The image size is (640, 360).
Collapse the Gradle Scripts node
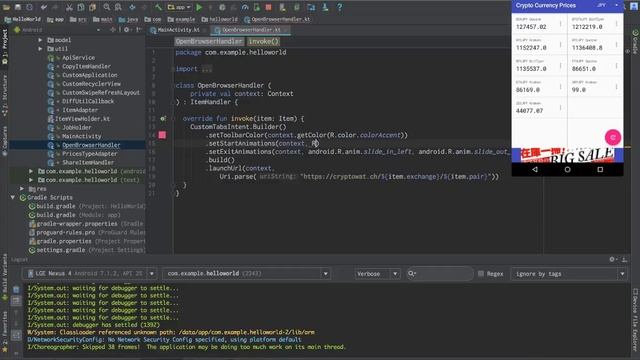13,198
